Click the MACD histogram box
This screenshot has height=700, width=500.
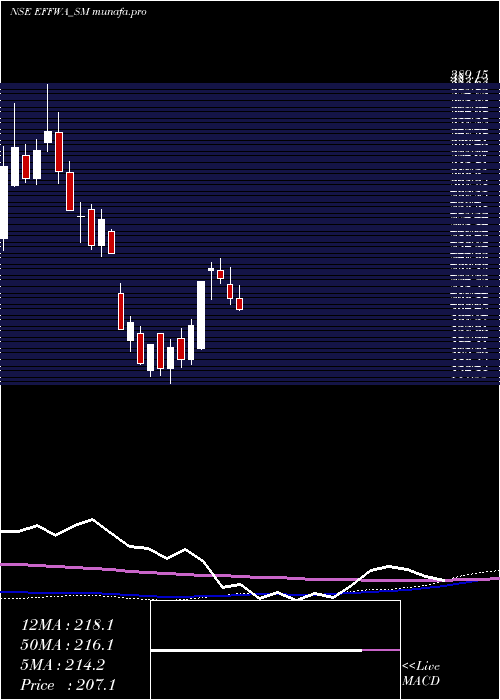[275, 650]
